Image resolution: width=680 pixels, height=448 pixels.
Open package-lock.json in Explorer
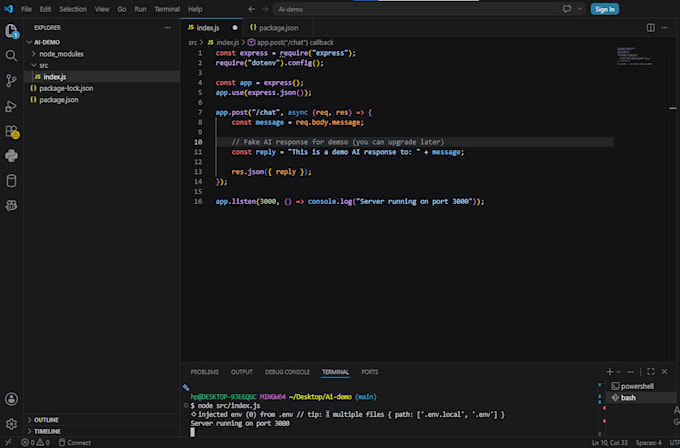point(102,88)
